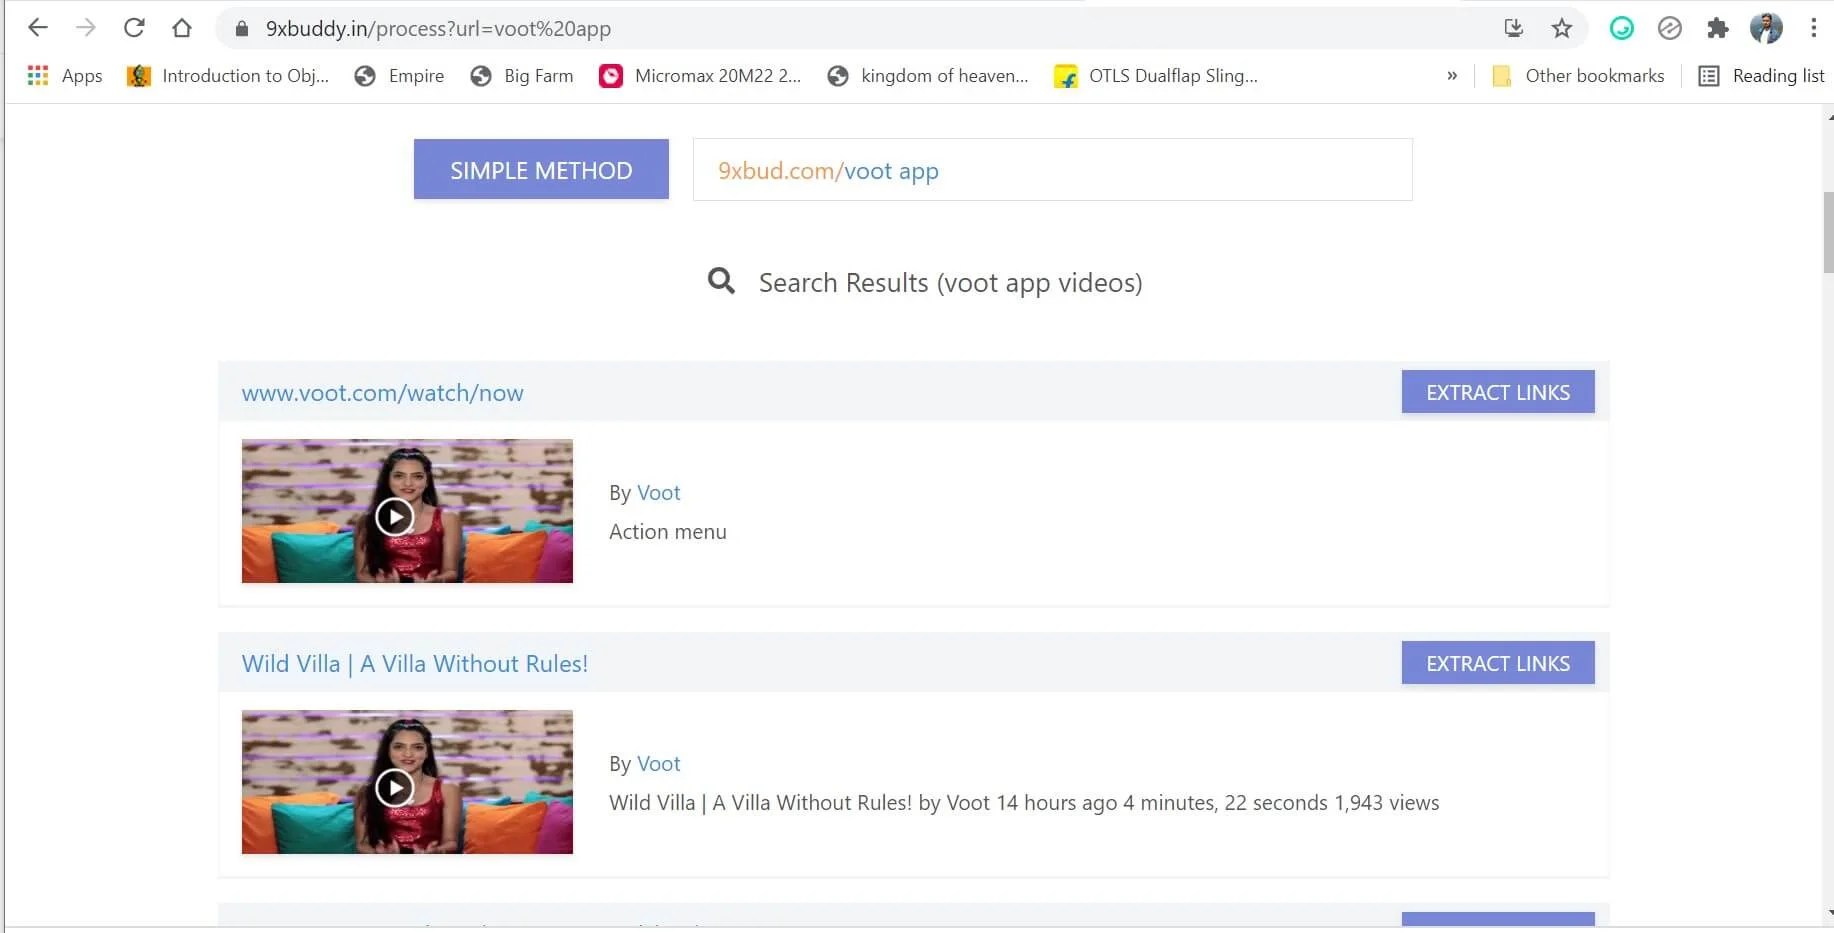
Task: Open the Chrome profile avatar
Action: (1766, 28)
